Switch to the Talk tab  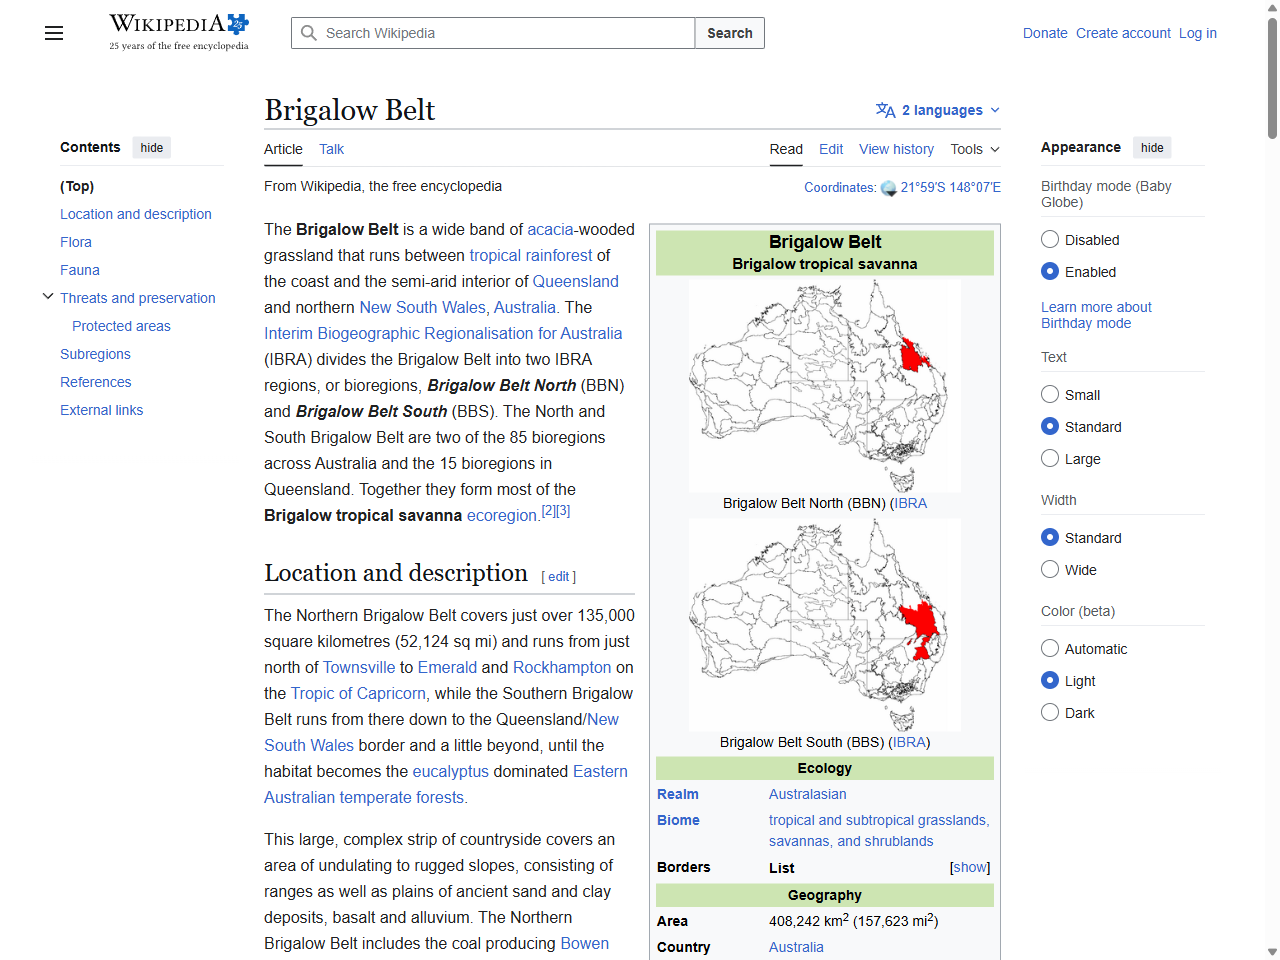point(331,149)
